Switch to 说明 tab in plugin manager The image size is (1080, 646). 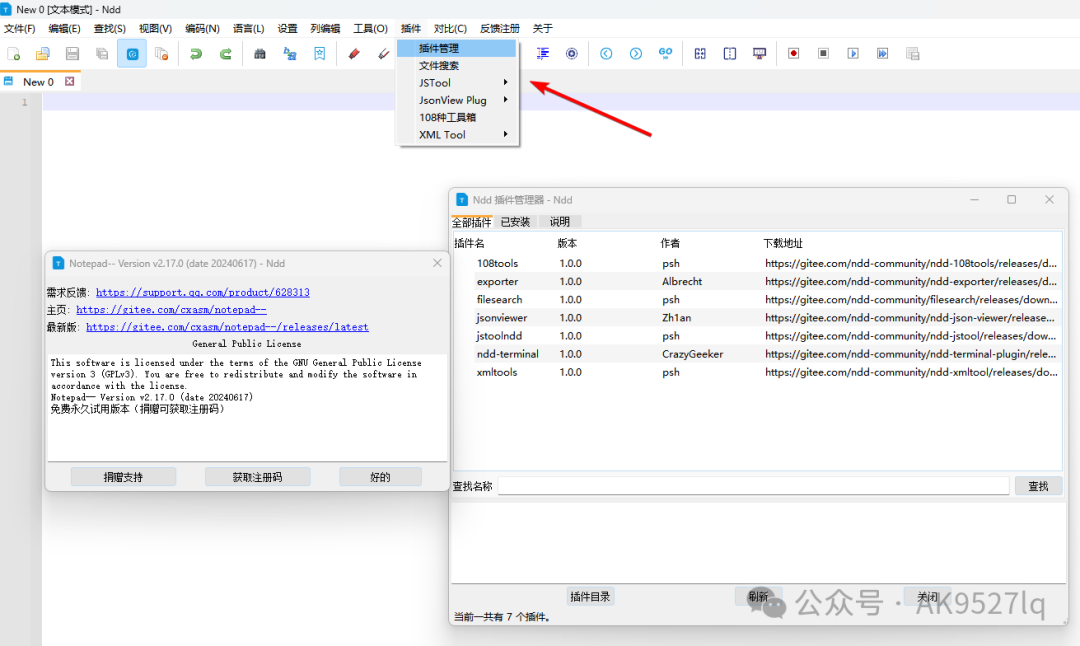[559, 222]
